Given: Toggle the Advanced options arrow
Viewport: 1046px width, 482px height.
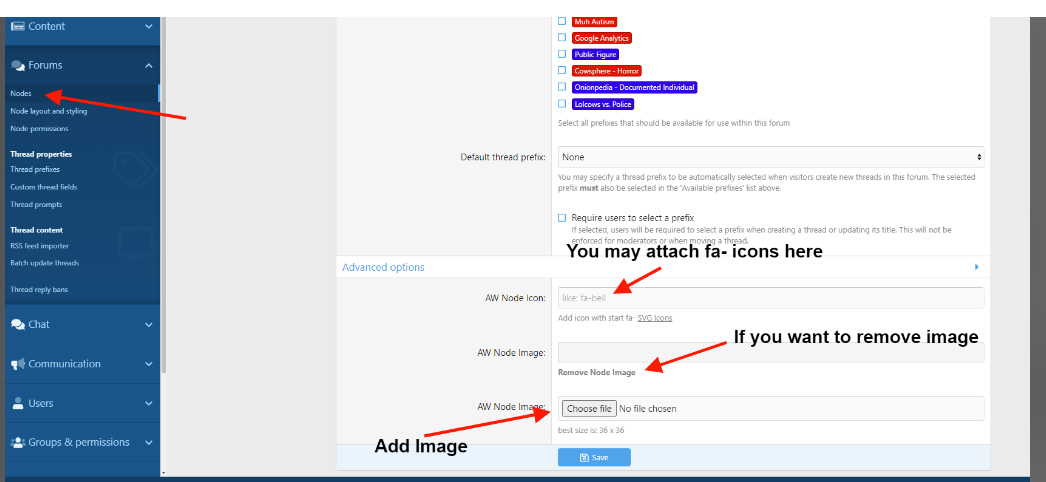Looking at the screenshot, I should point(976,267).
